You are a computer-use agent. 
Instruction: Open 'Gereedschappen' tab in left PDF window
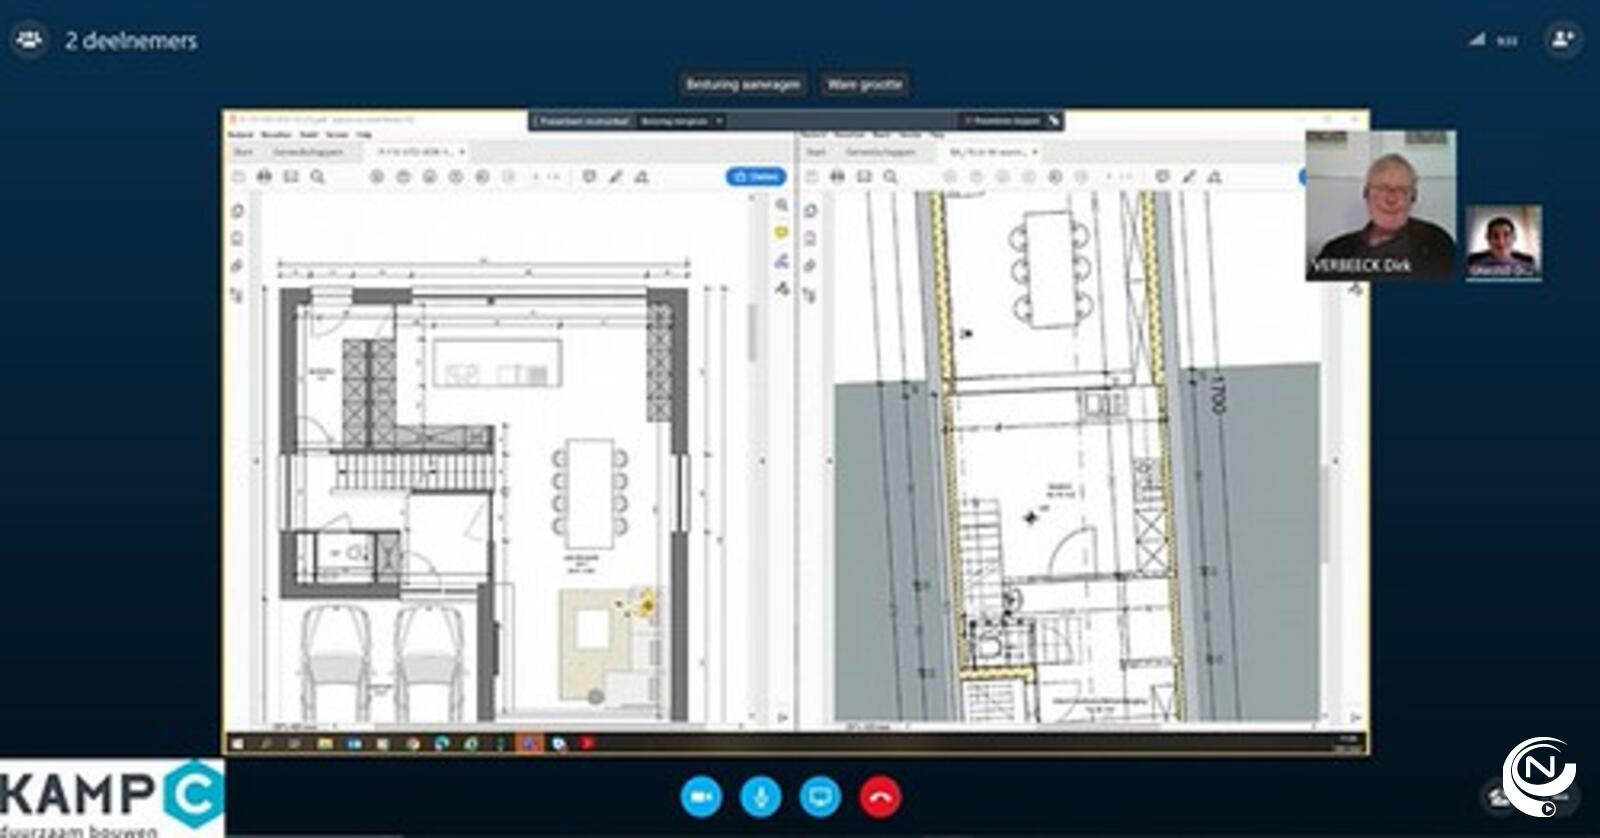(x=308, y=152)
